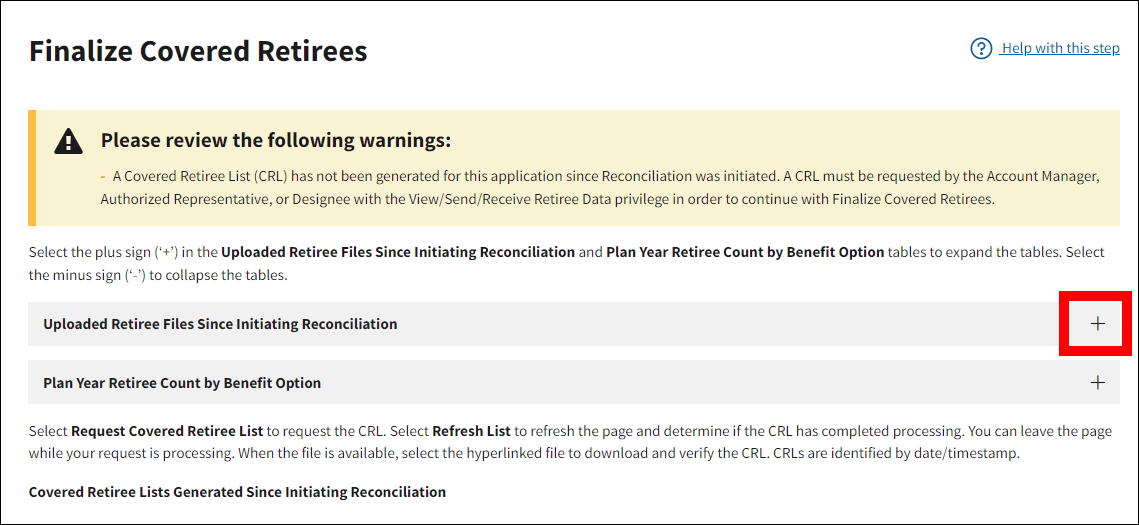The image size is (1139, 525).
Task: Click 'Covered Retiree Lists Generated Since Initiating Reconciliation' heading
Action: (x=237, y=492)
